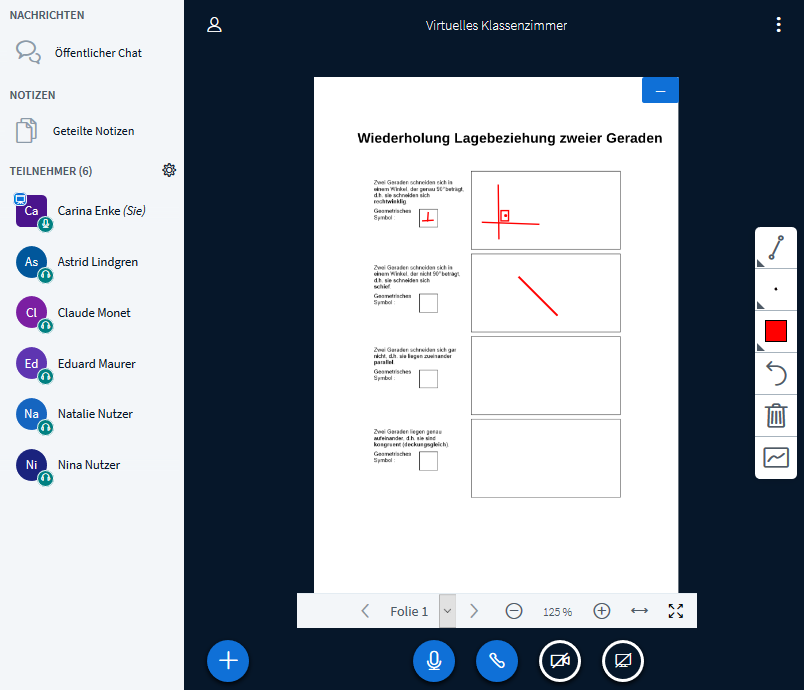This screenshot has height=690, width=804.
Task: Undo the last annotation
Action: click(776, 373)
